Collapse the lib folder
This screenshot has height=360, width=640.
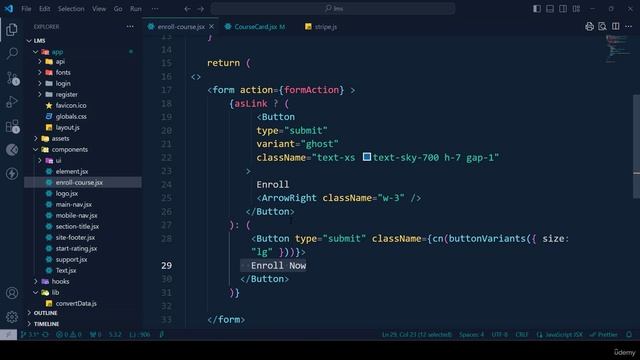36,292
